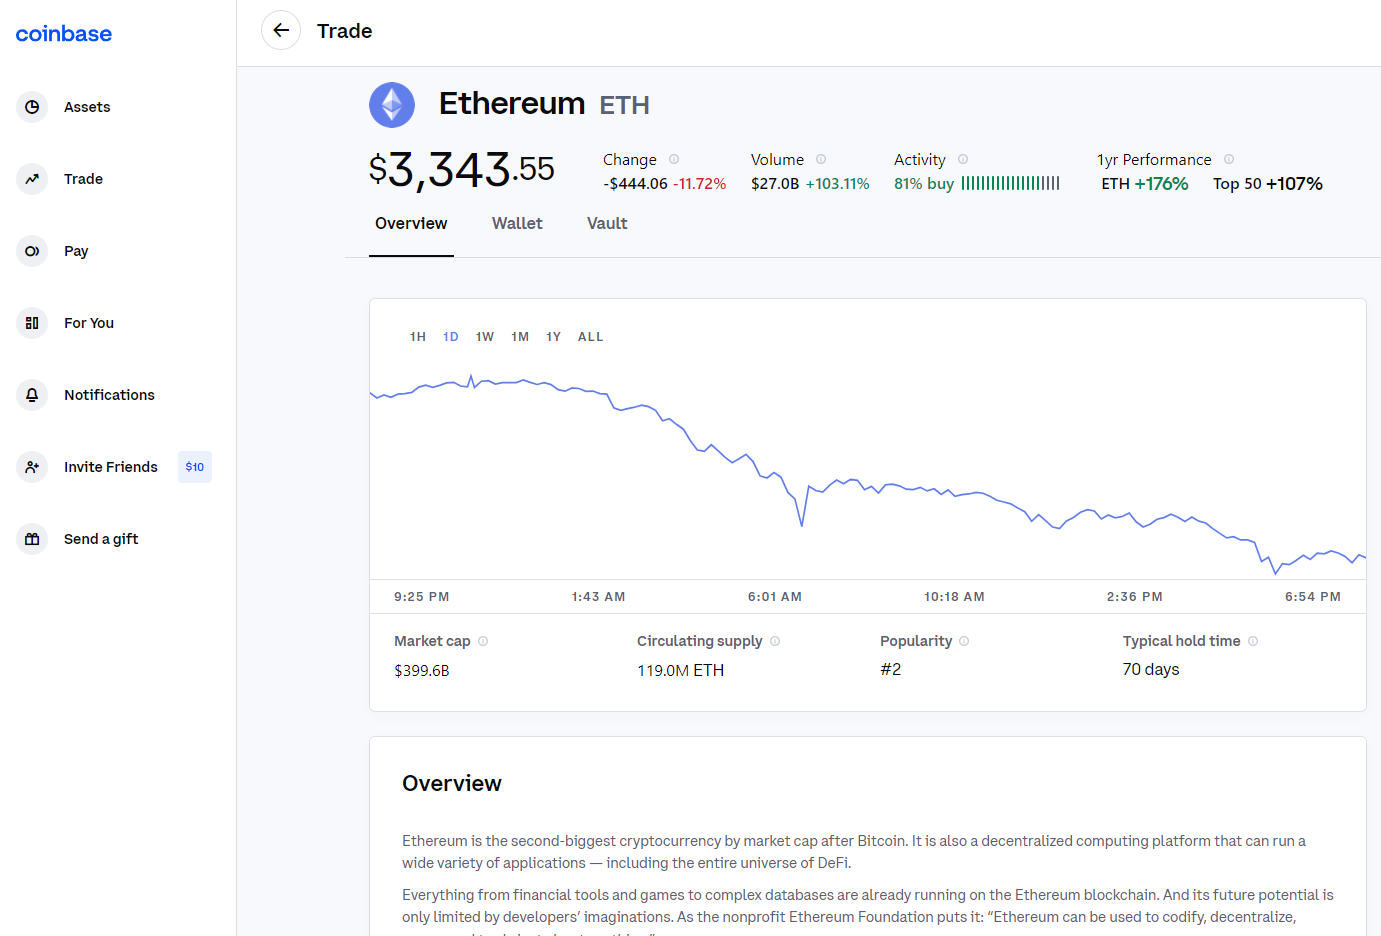Open the Pay section
The image size is (1381, 936).
(x=76, y=251)
